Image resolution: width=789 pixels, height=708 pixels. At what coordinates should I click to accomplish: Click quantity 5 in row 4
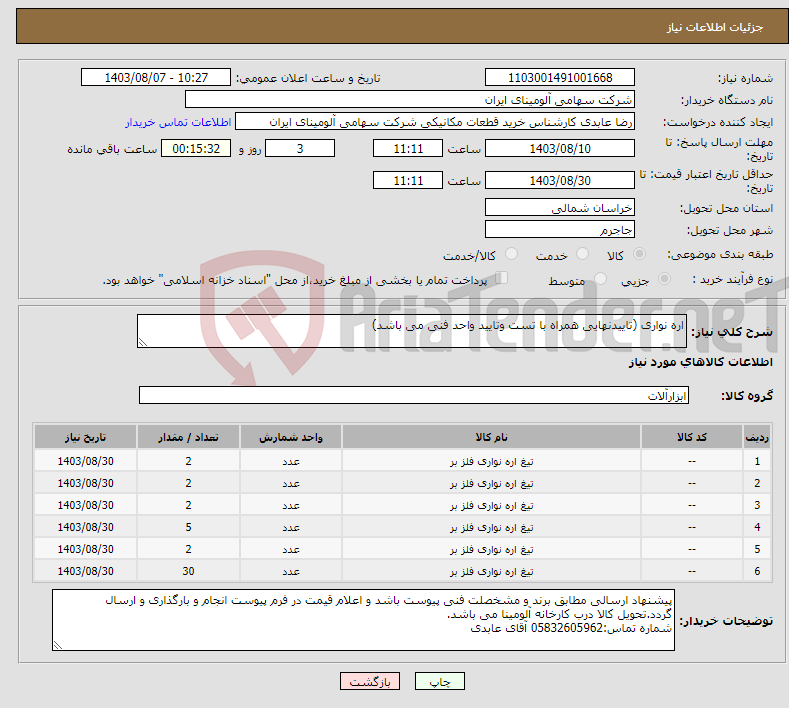pyautogui.click(x=188, y=527)
